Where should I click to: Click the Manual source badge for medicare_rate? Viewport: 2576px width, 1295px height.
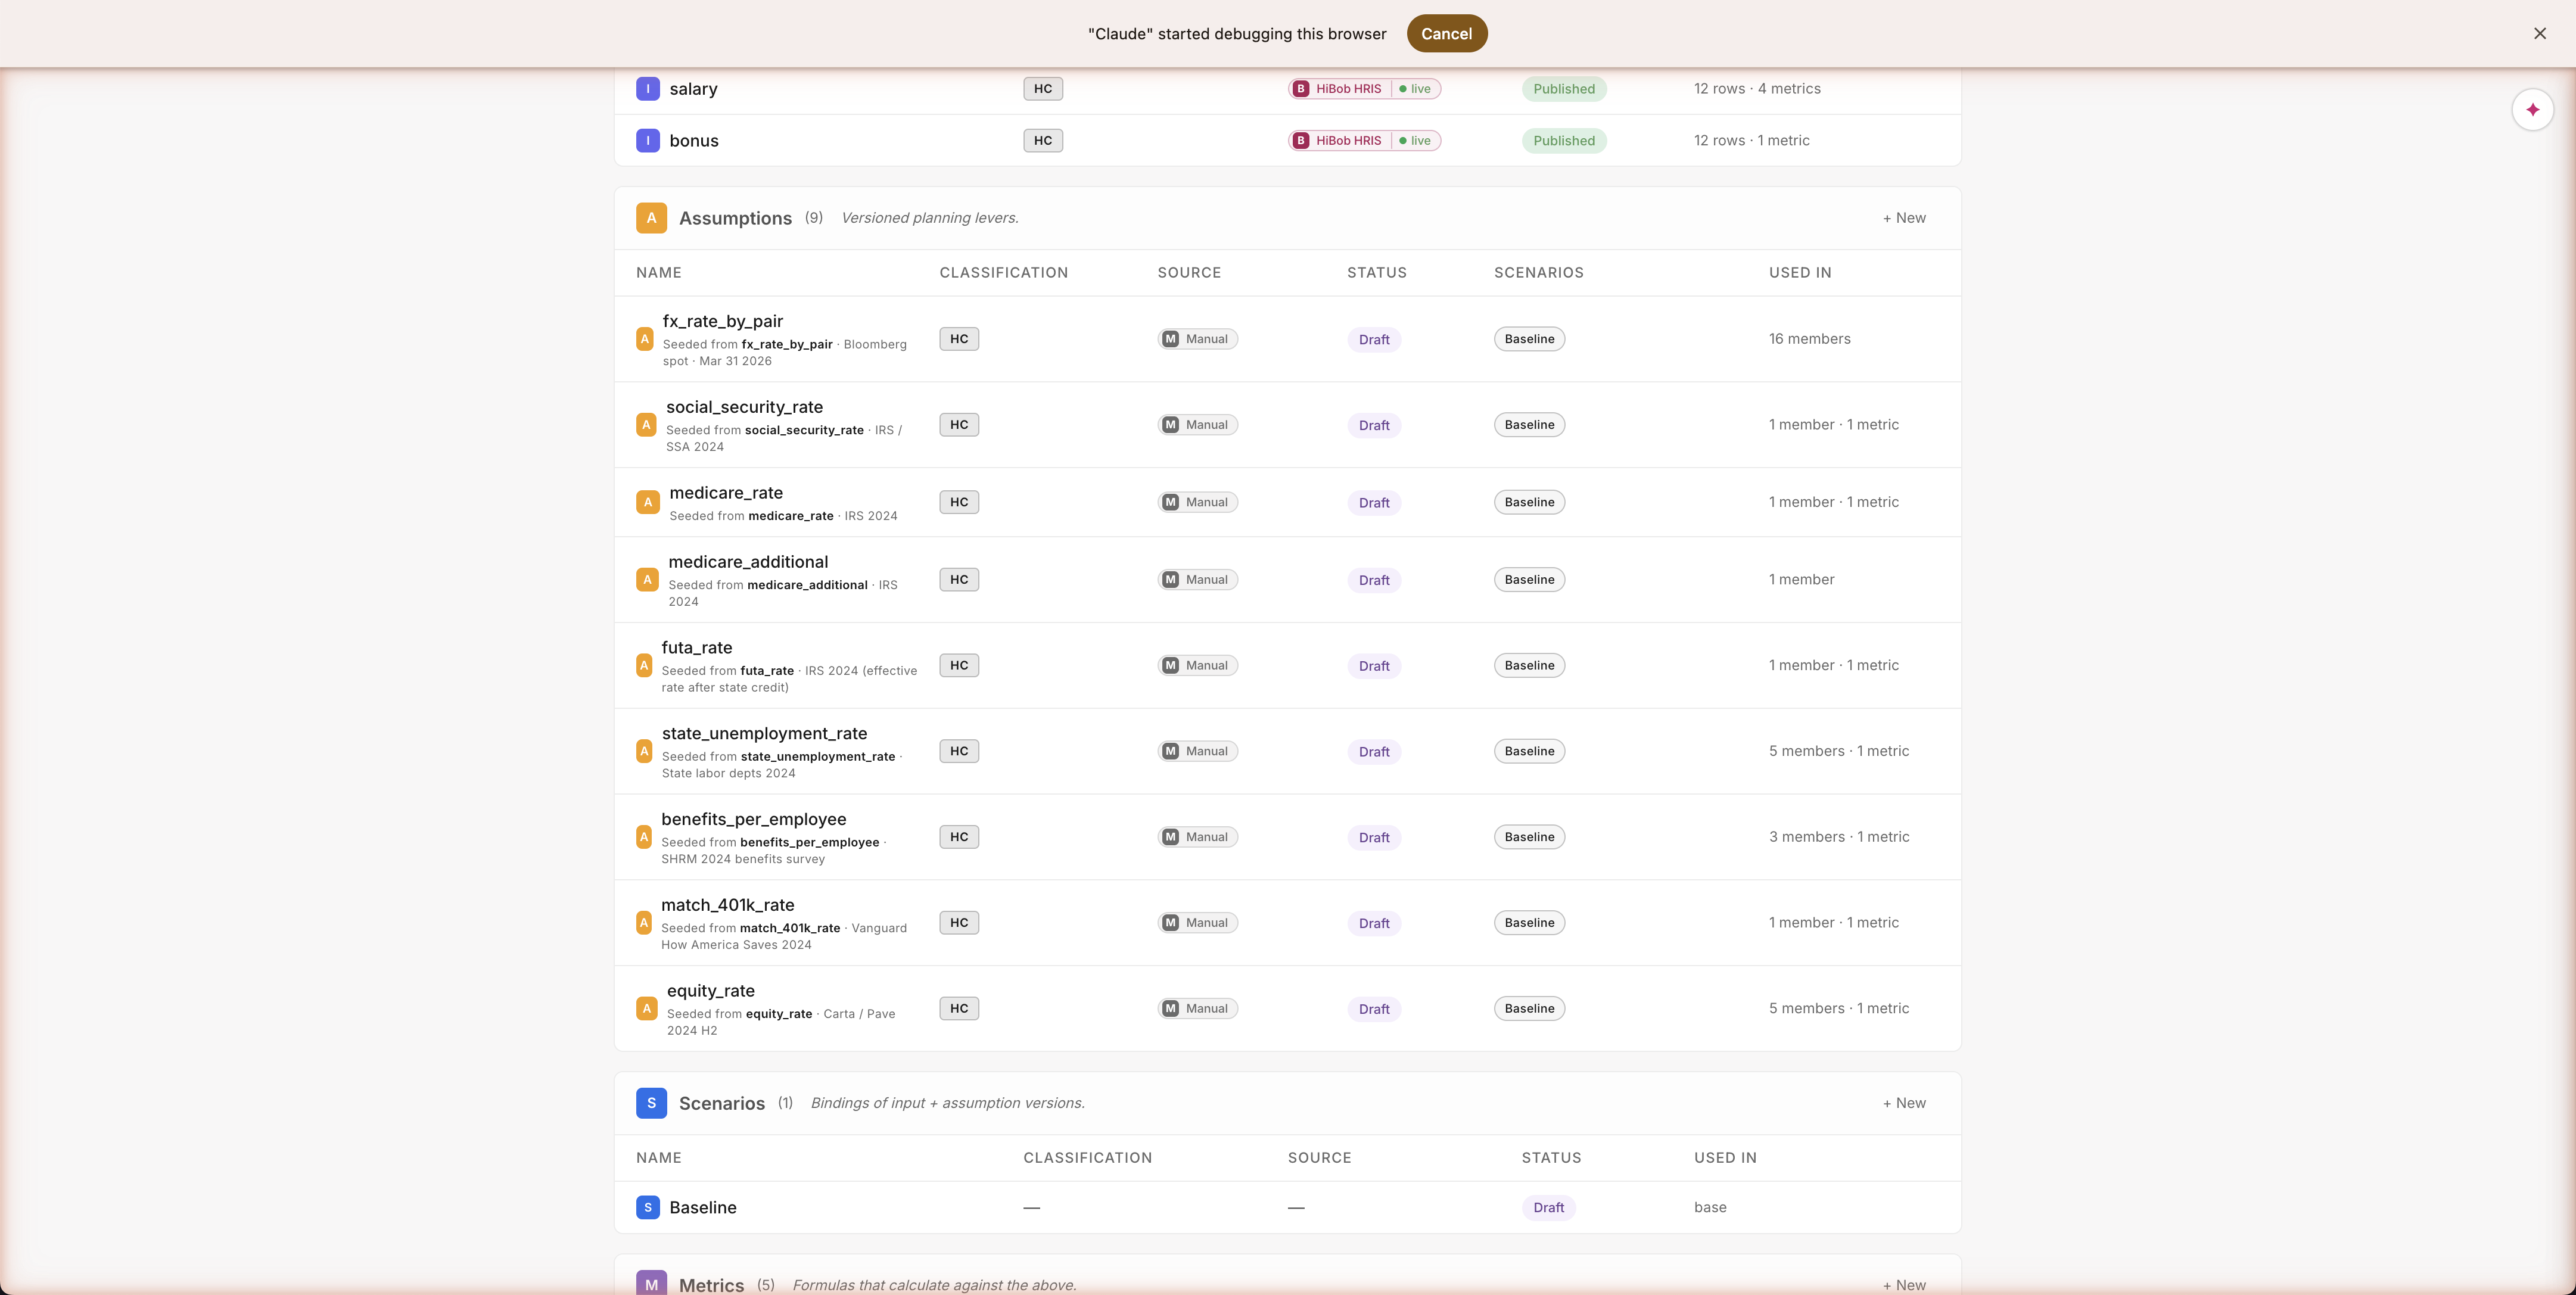[1197, 502]
